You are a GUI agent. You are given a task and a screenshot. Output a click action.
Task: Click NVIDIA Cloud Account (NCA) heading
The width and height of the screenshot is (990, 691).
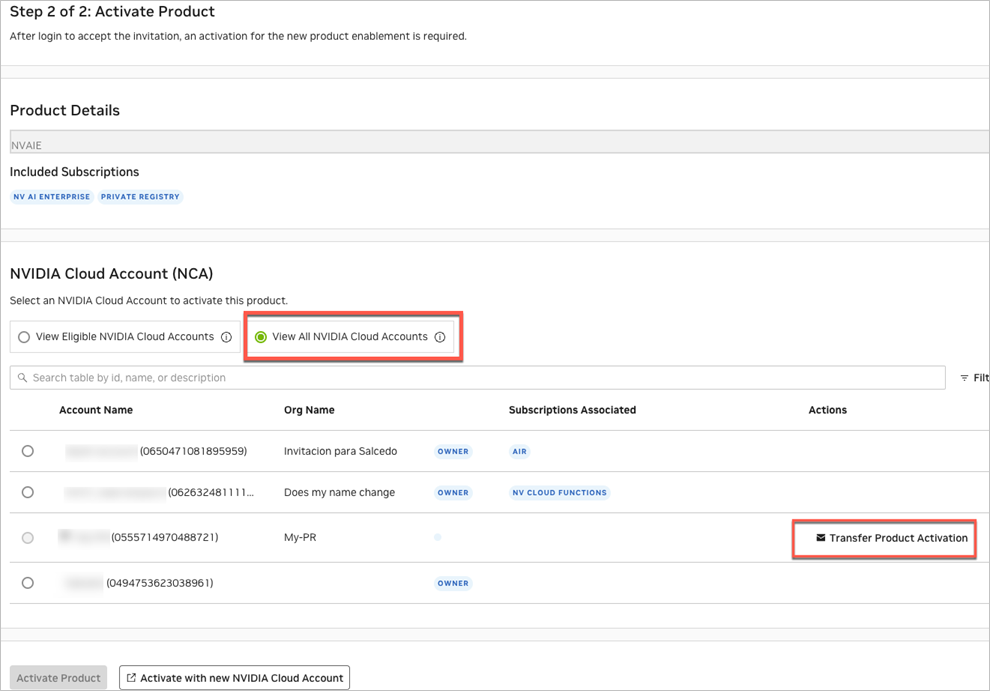tap(112, 273)
